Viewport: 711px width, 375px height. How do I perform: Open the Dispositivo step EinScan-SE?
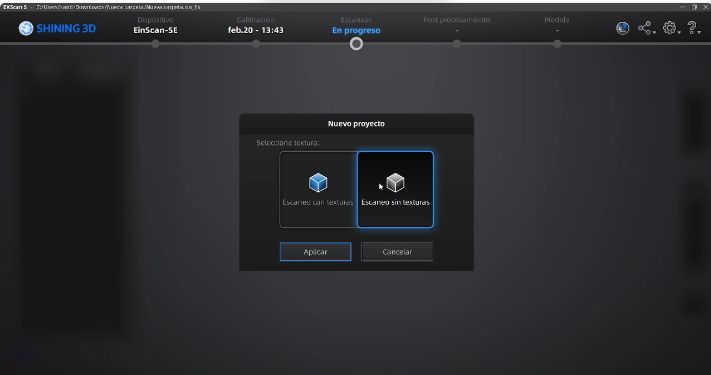155,25
